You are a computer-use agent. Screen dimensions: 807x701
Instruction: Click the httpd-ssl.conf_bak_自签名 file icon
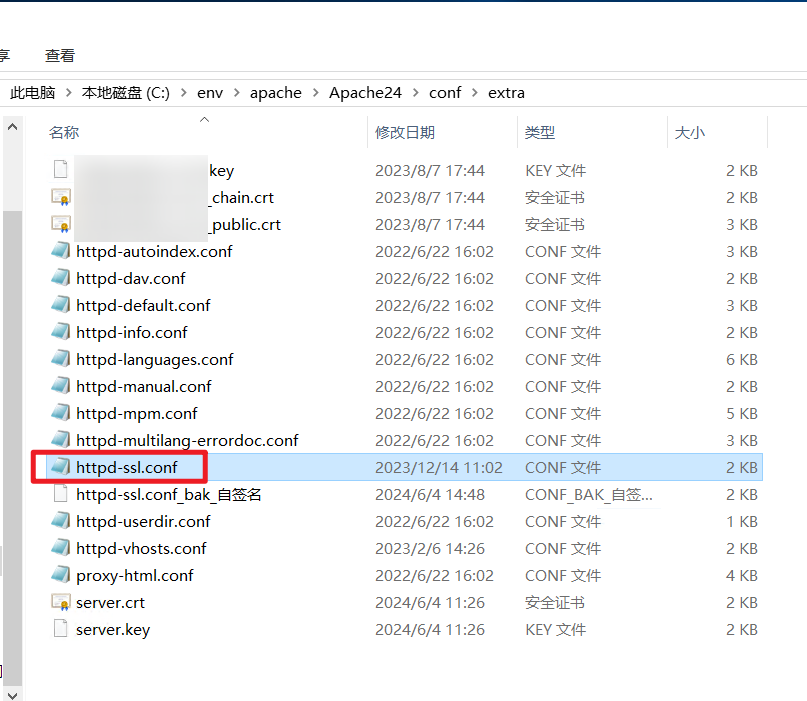tap(61, 494)
